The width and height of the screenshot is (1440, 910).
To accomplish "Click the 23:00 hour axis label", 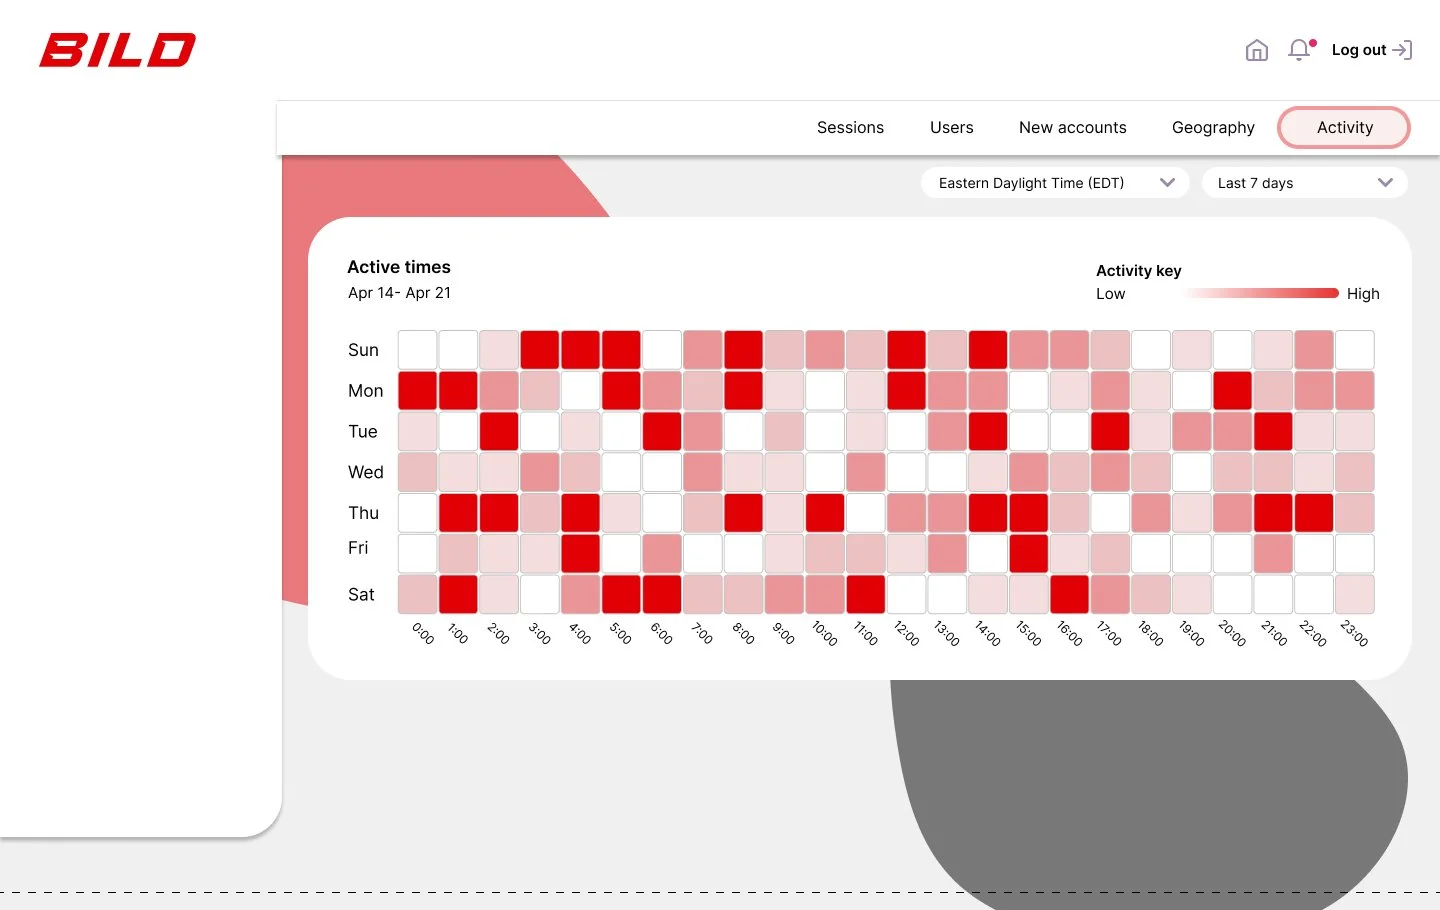I will click(1355, 633).
